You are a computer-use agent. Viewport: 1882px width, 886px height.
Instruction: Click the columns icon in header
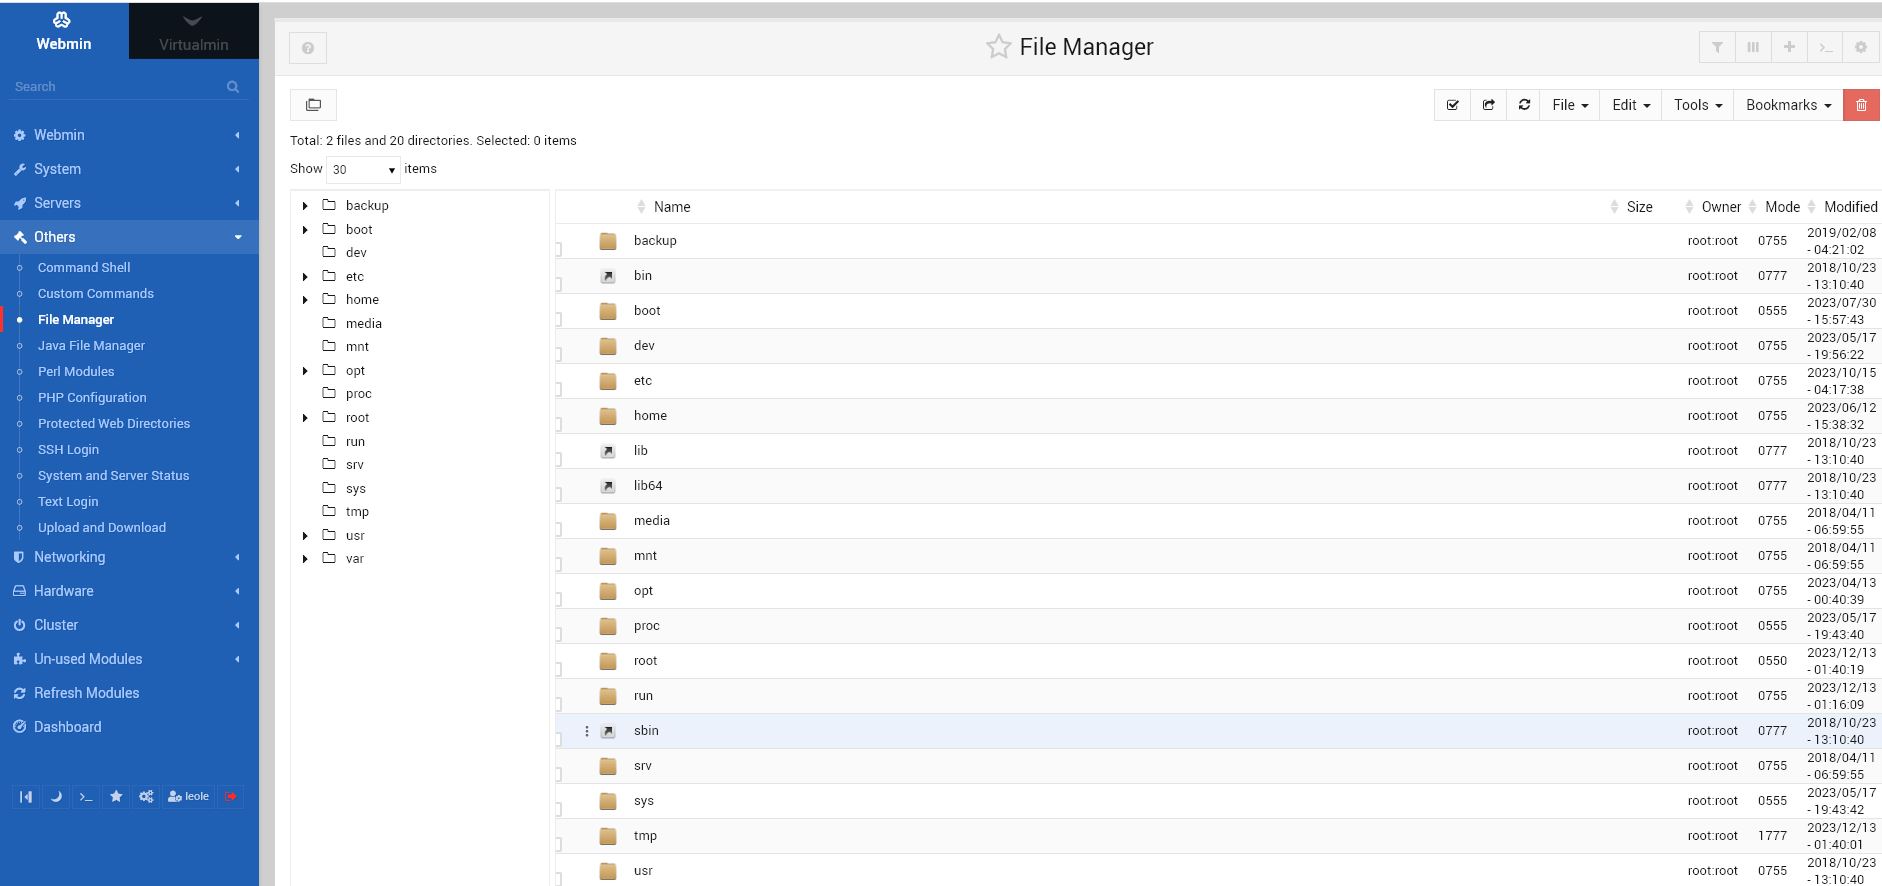pyautogui.click(x=1753, y=47)
